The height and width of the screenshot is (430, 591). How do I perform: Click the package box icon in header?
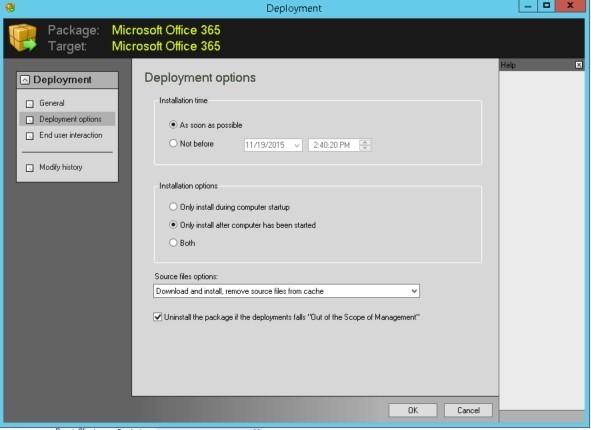23,38
